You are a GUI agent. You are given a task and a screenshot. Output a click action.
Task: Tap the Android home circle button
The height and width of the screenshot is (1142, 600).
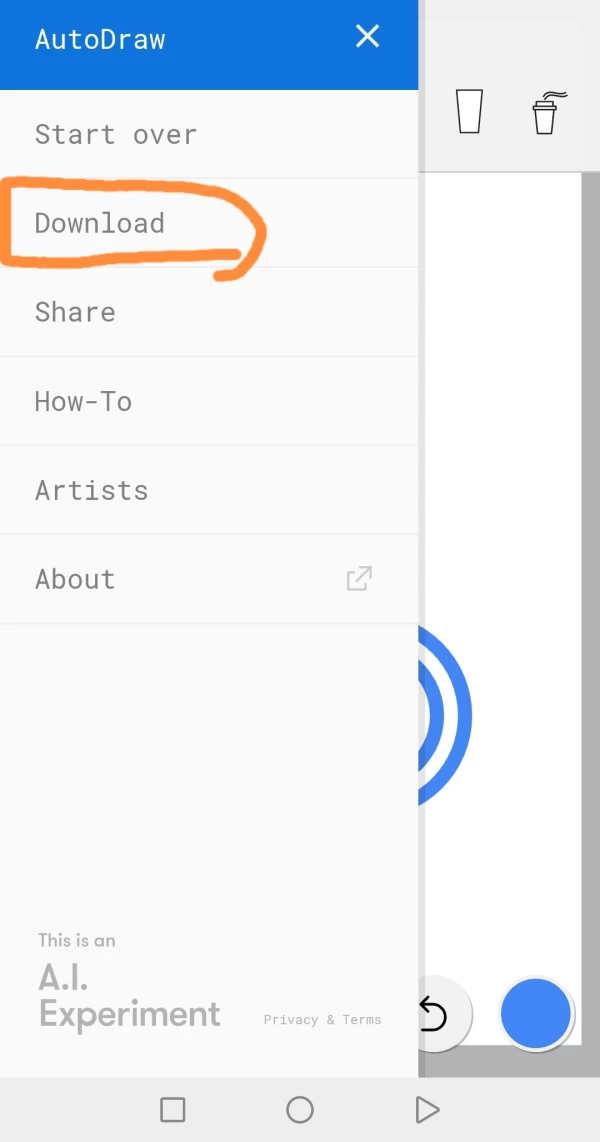pos(300,1109)
